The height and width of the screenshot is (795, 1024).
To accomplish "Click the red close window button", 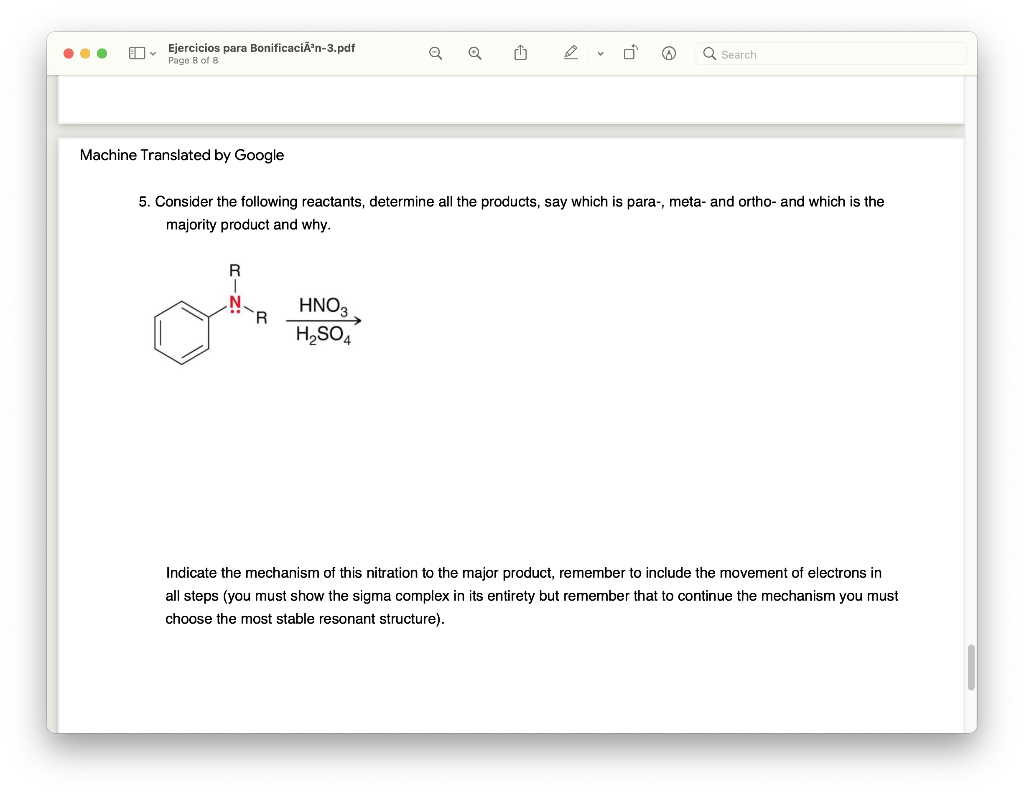I will [67, 54].
